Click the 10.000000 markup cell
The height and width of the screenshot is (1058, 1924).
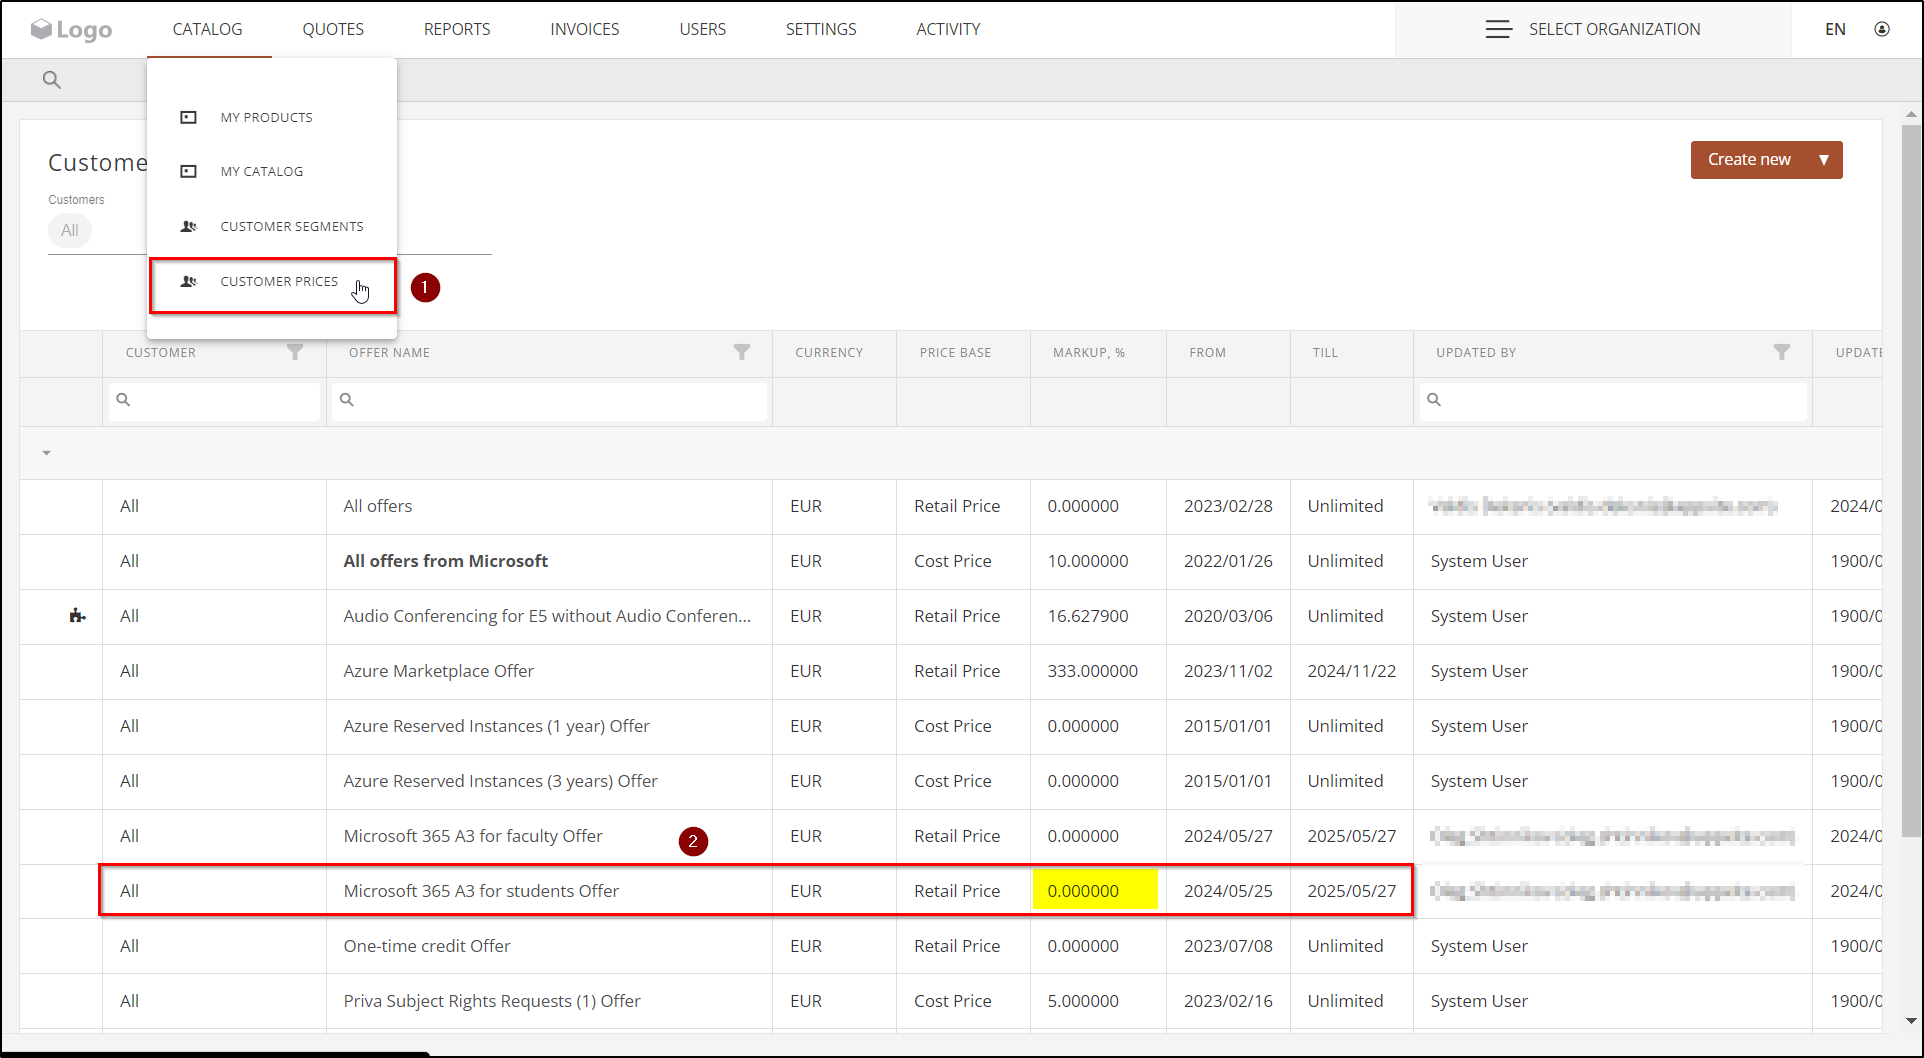click(x=1088, y=561)
